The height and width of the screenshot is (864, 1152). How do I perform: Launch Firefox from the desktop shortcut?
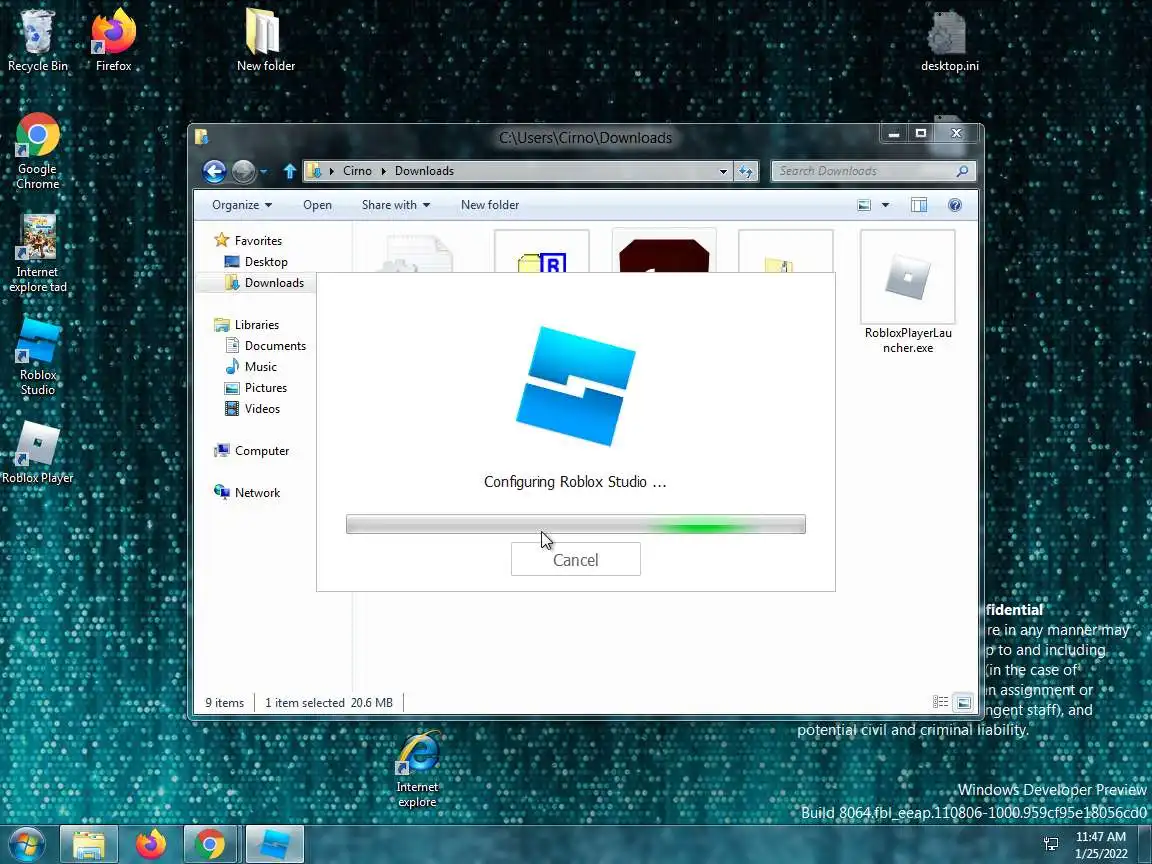(113, 41)
